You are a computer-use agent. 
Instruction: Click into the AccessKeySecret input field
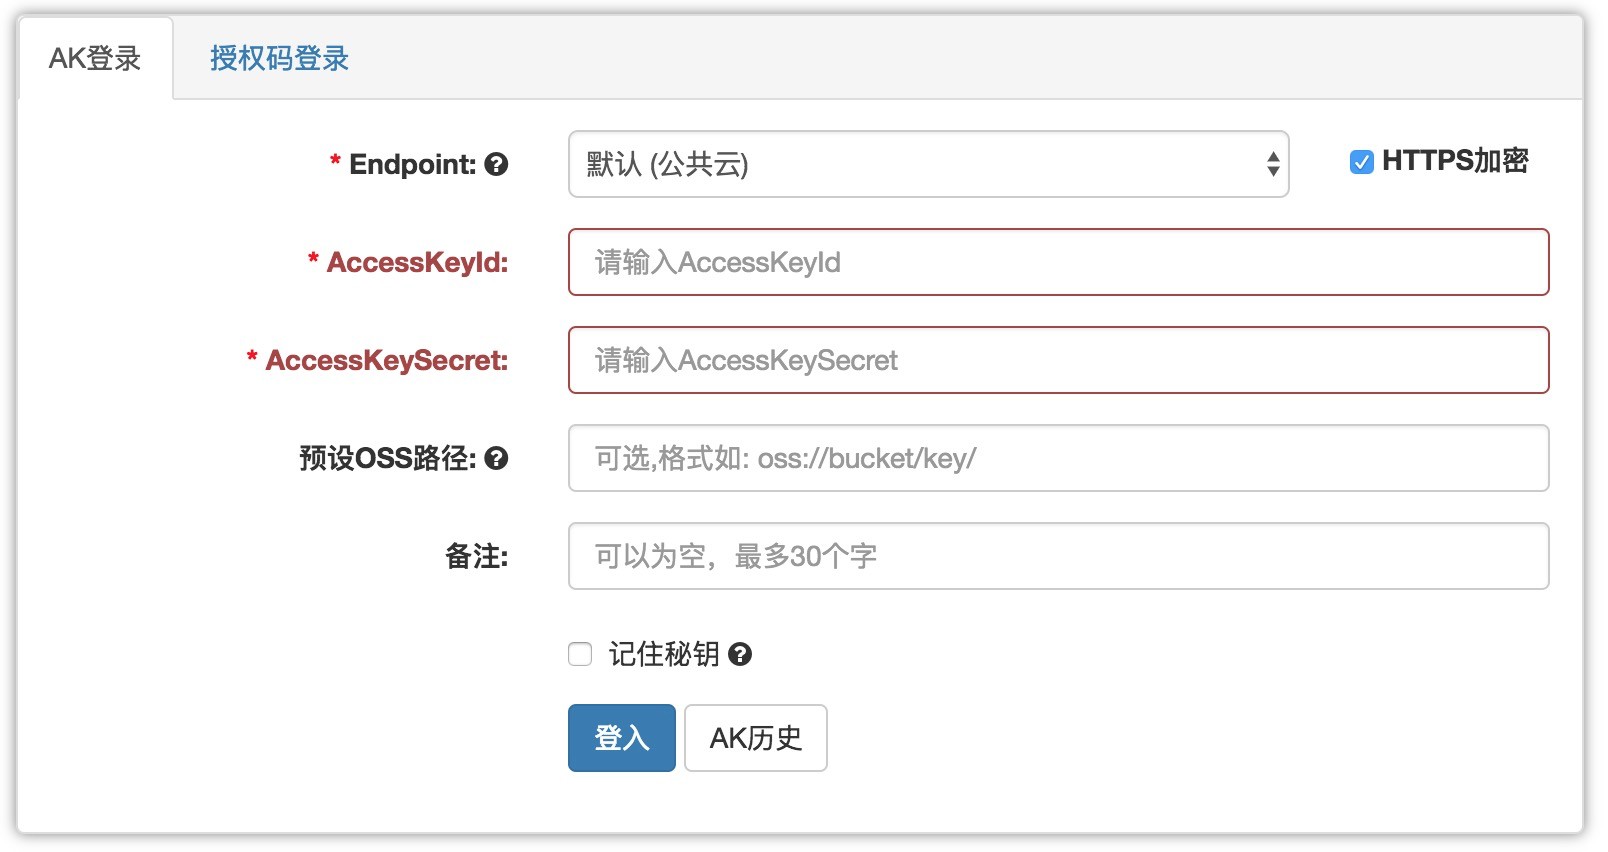click(x=1058, y=360)
